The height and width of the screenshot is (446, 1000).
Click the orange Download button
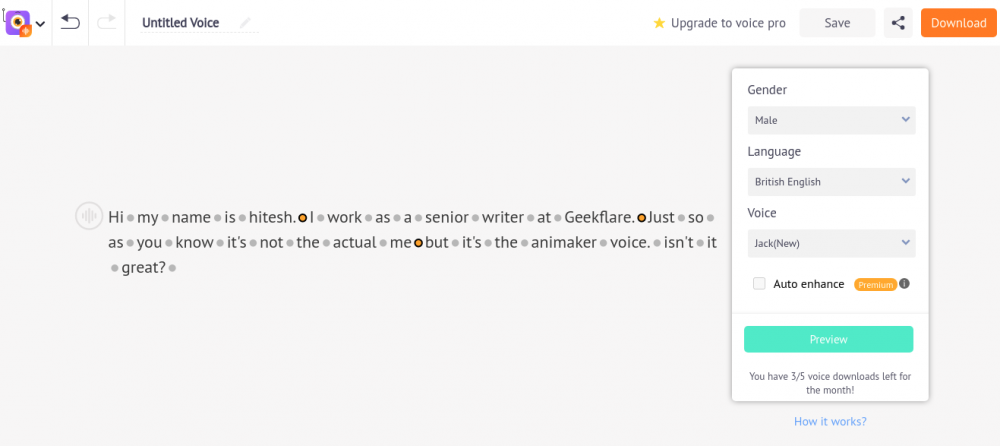click(x=958, y=23)
